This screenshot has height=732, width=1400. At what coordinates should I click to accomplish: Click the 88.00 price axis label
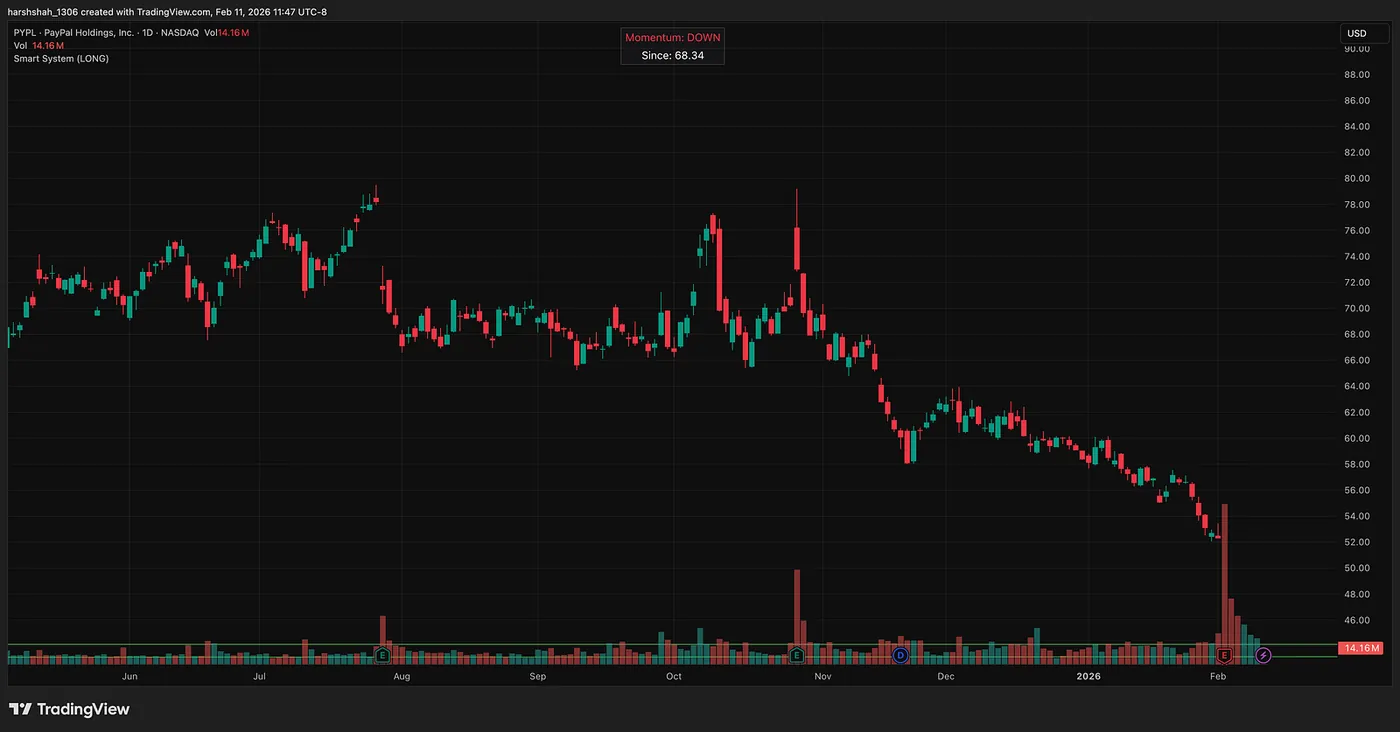tap(1356, 75)
